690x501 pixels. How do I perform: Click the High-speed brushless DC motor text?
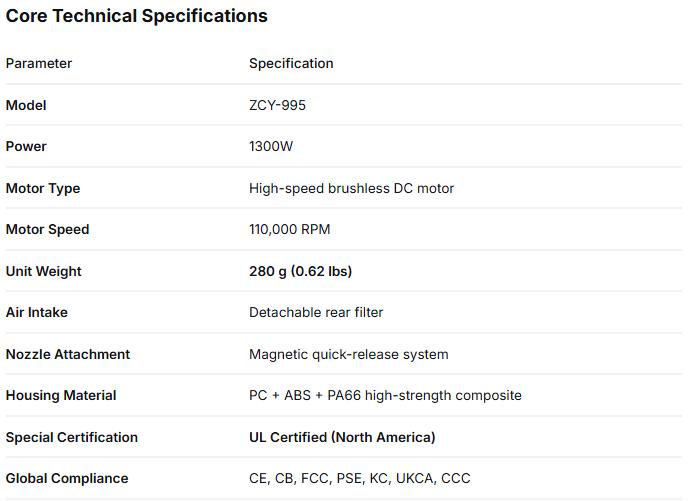(x=351, y=188)
